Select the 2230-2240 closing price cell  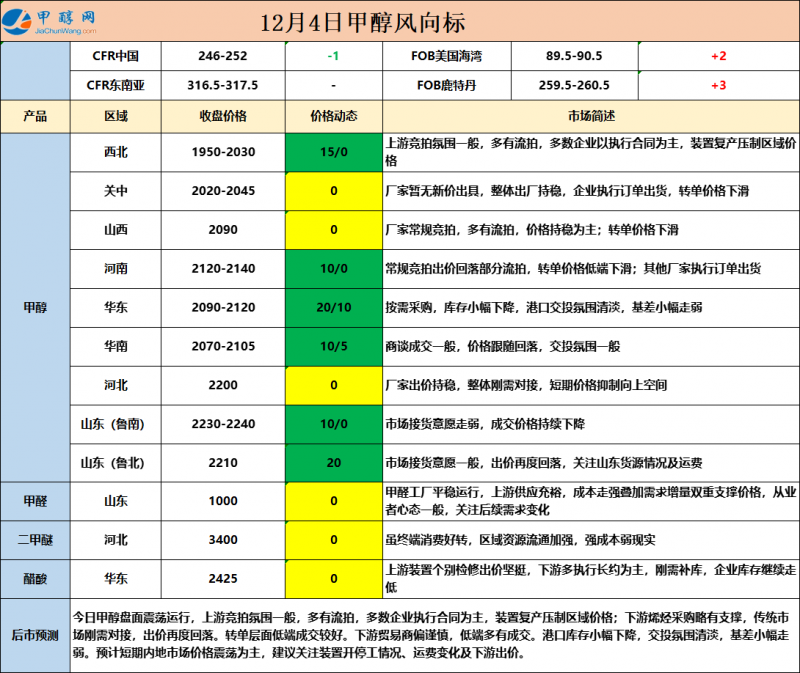click(x=222, y=424)
